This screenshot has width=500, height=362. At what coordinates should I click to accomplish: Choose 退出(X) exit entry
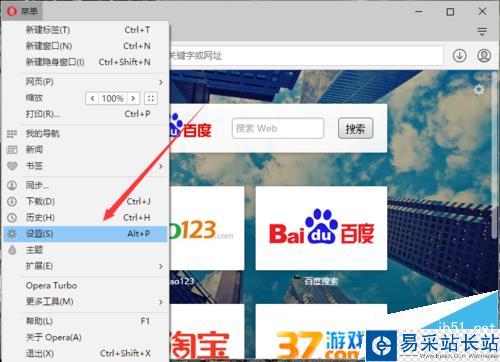[85, 353]
